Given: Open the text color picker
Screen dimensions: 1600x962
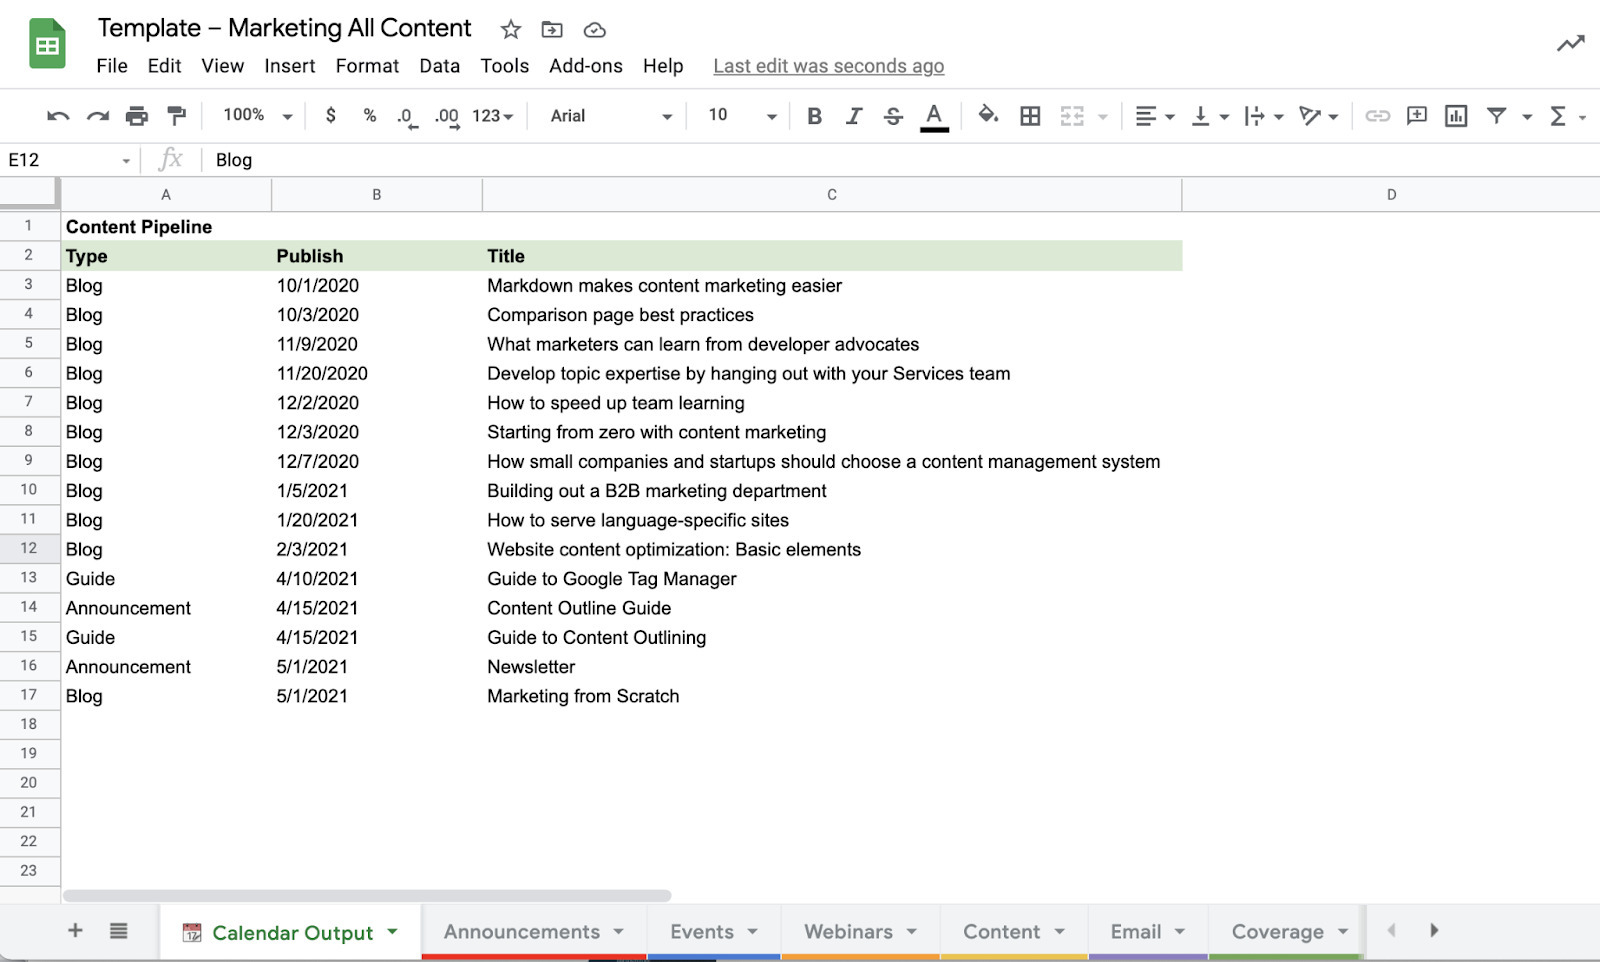Looking at the screenshot, I should point(933,116).
